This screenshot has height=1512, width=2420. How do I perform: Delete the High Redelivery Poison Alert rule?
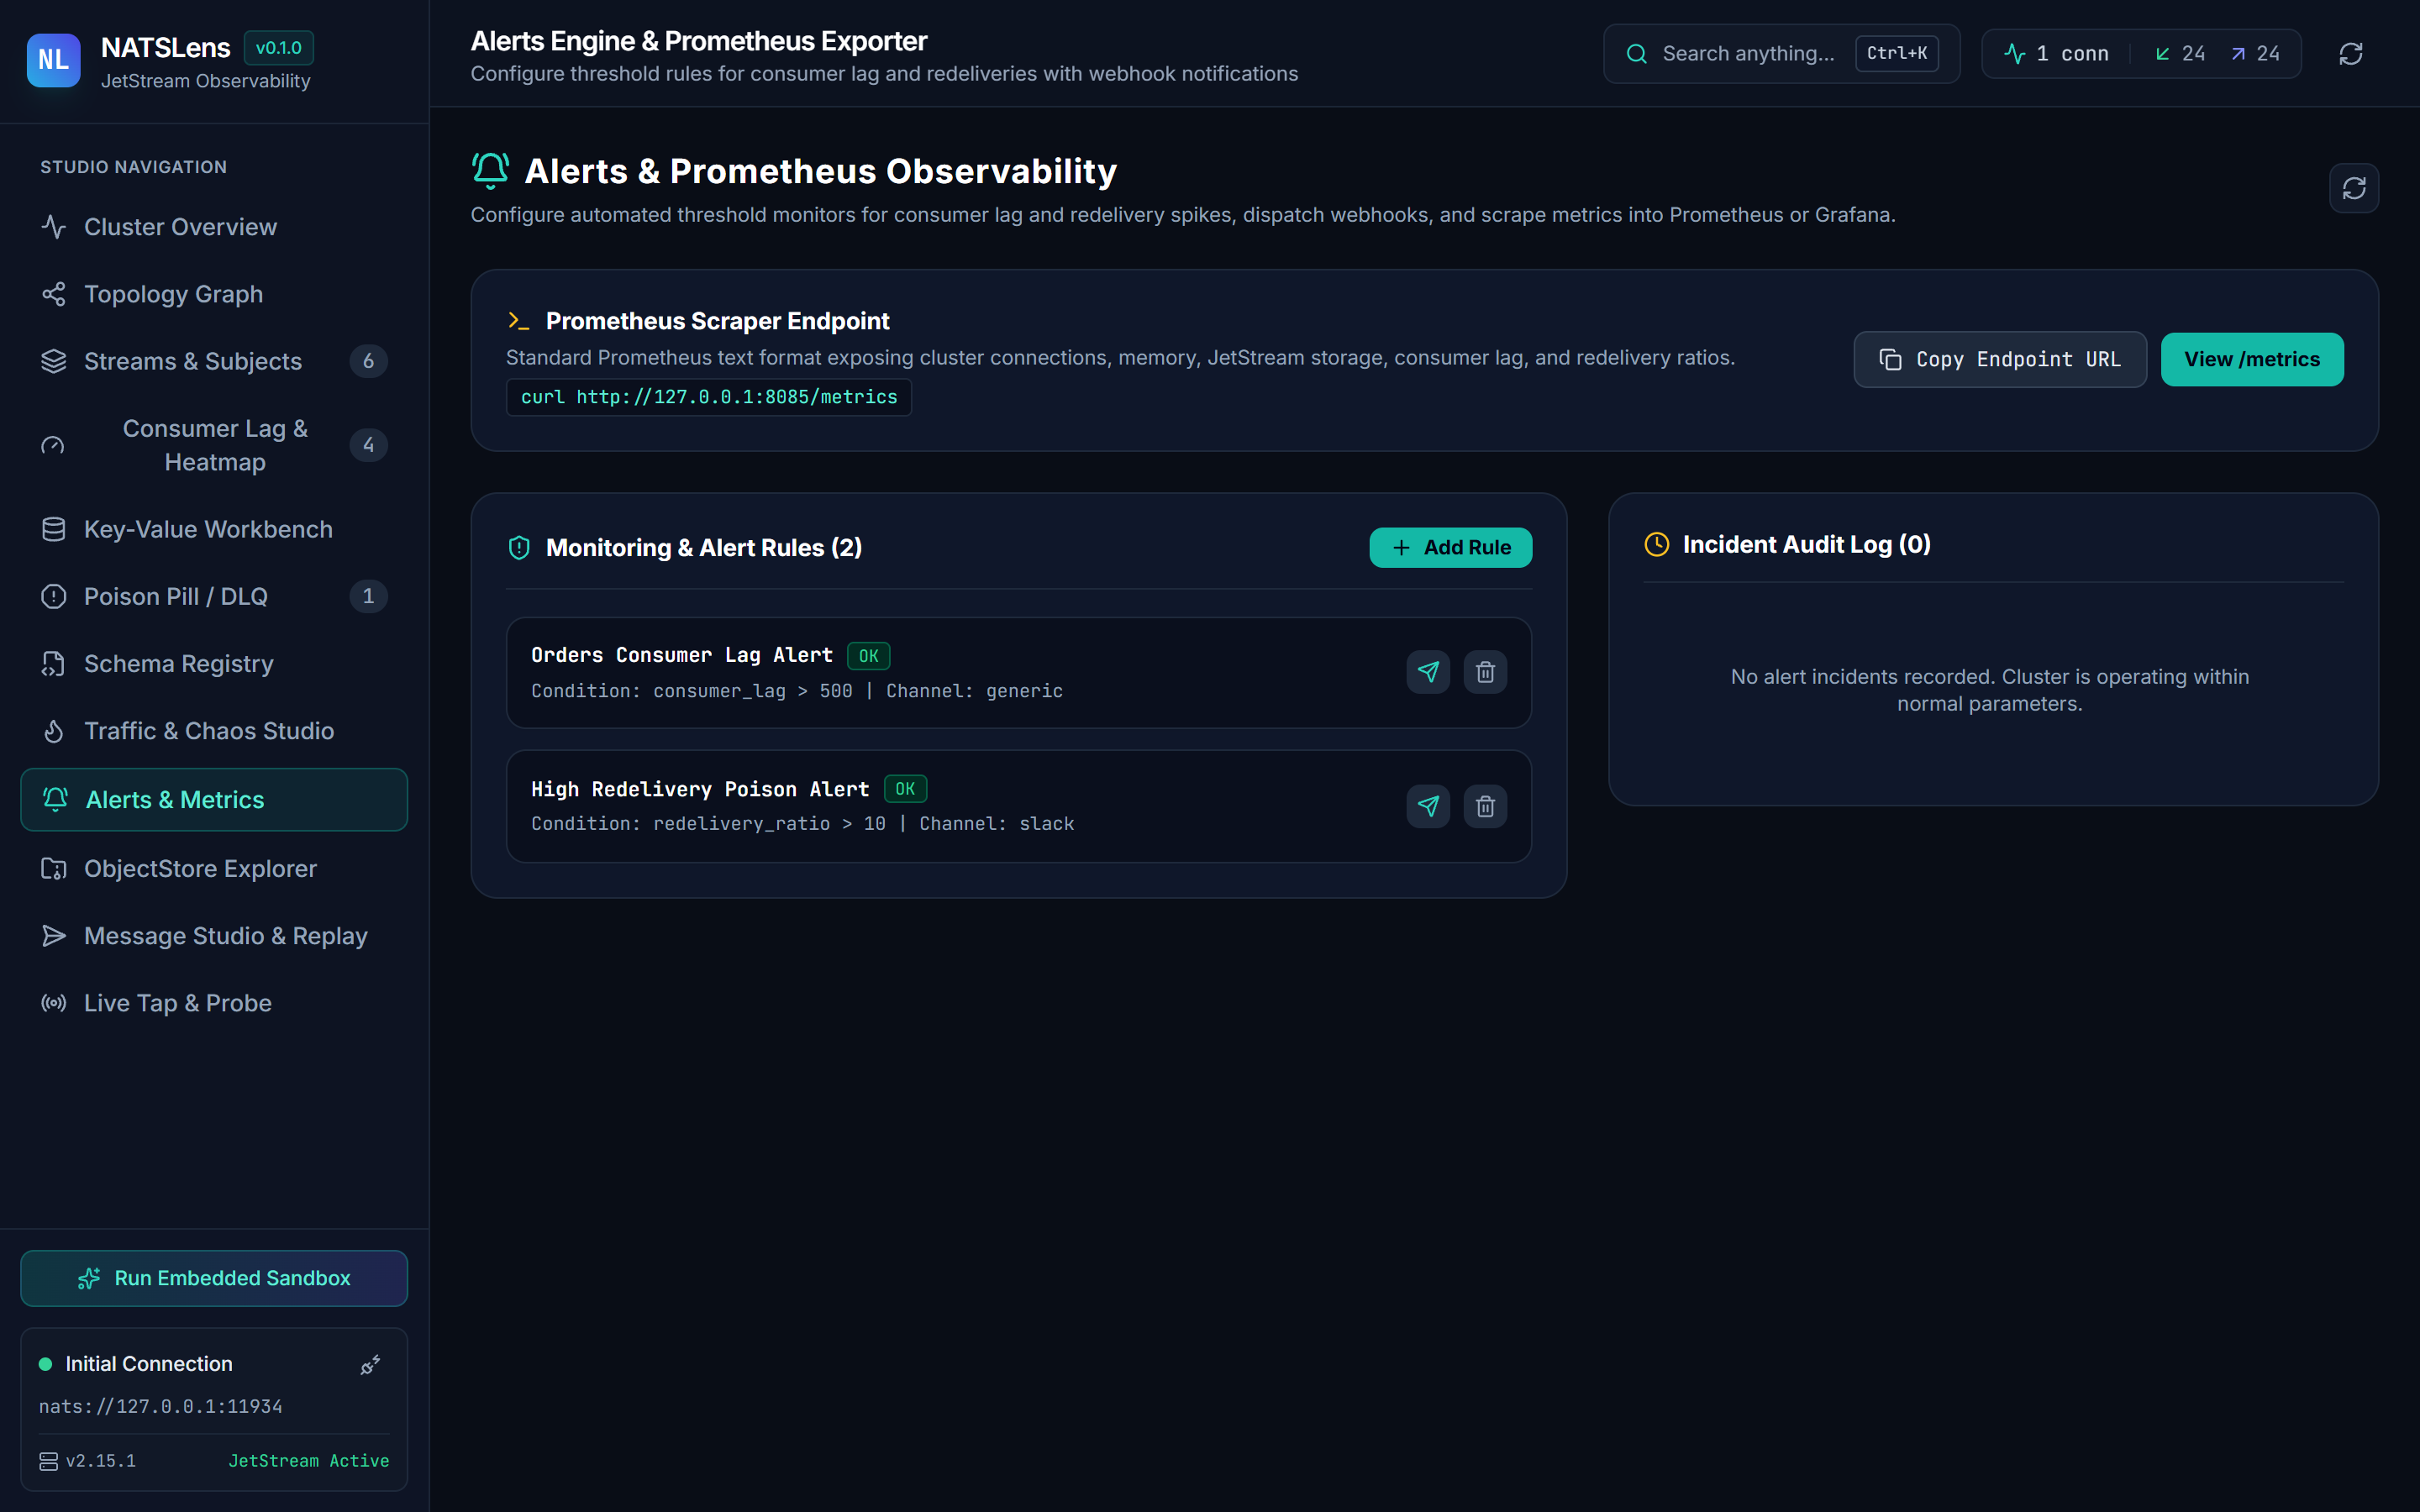pos(1485,806)
